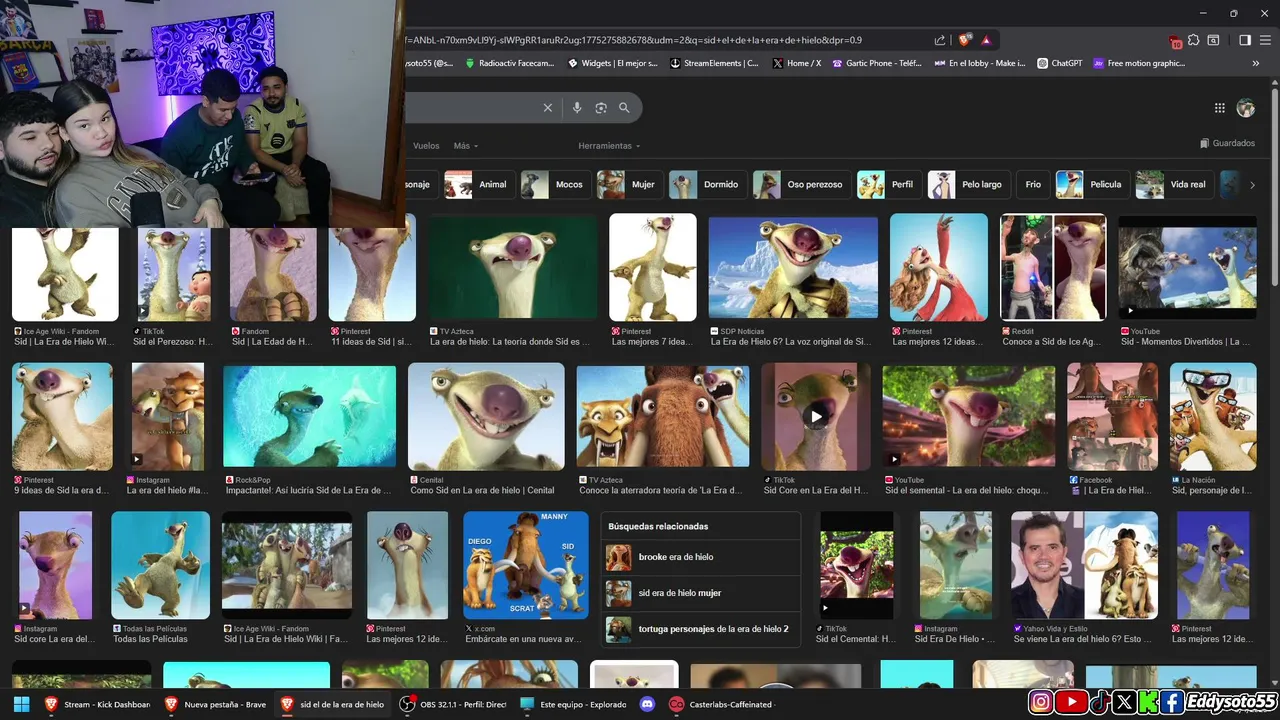This screenshot has height=720, width=1280.
Task: Select the Frio filter chip
Action: (1033, 184)
